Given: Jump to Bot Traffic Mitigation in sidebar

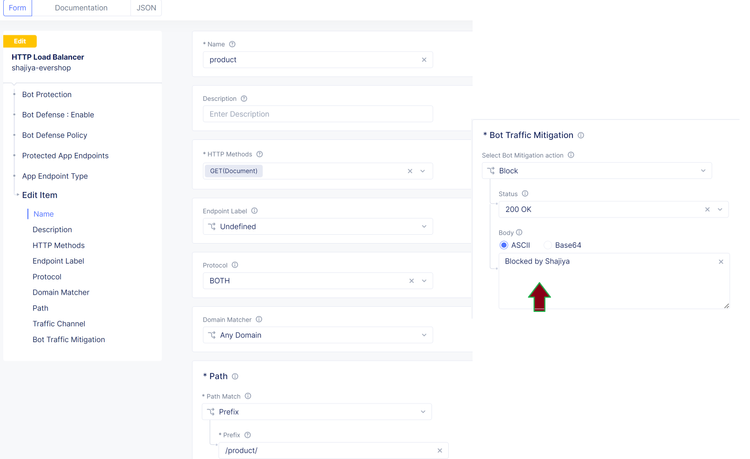Looking at the screenshot, I should tap(69, 339).
